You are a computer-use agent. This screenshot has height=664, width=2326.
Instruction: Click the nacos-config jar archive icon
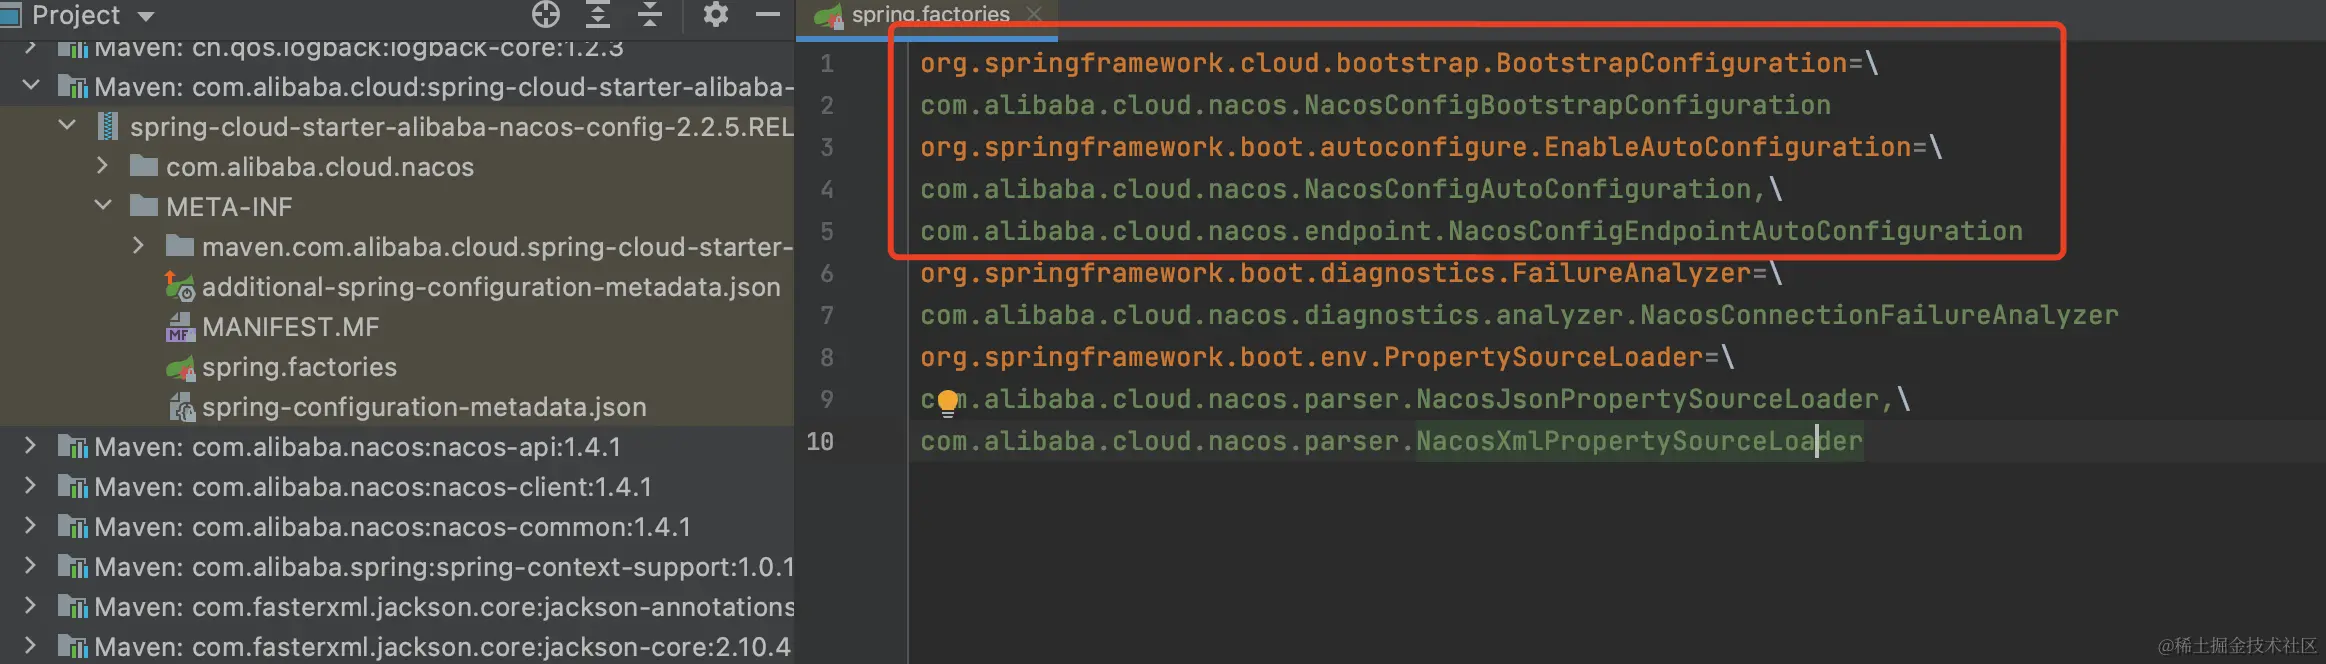tap(108, 127)
